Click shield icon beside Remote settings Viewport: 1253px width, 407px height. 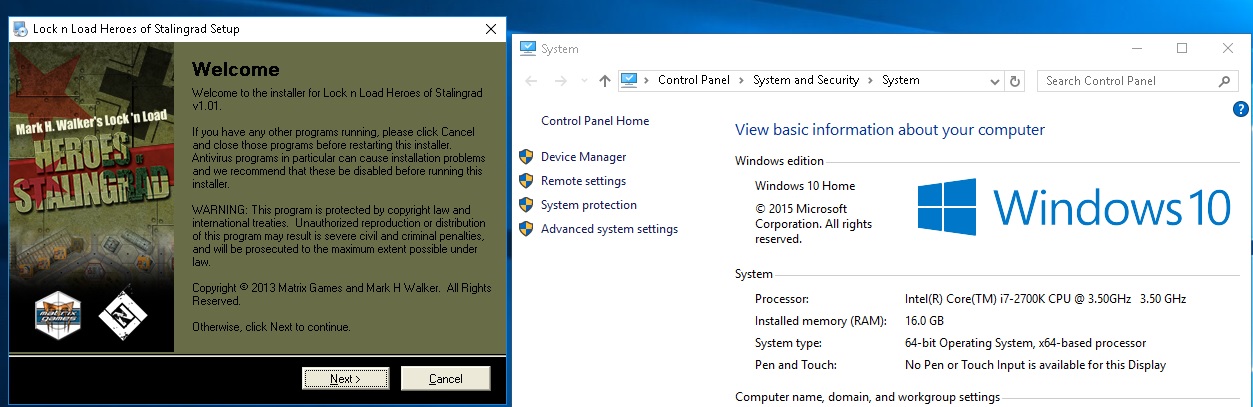525,180
